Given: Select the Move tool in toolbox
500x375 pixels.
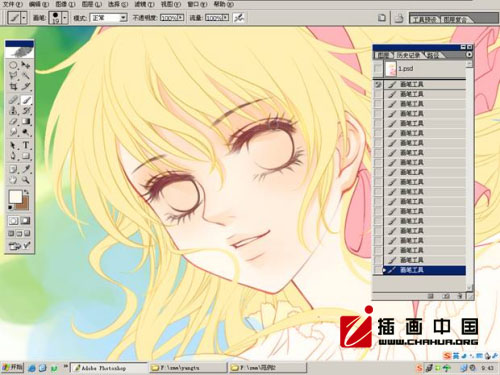Looking at the screenshot, I should click(26, 65).
